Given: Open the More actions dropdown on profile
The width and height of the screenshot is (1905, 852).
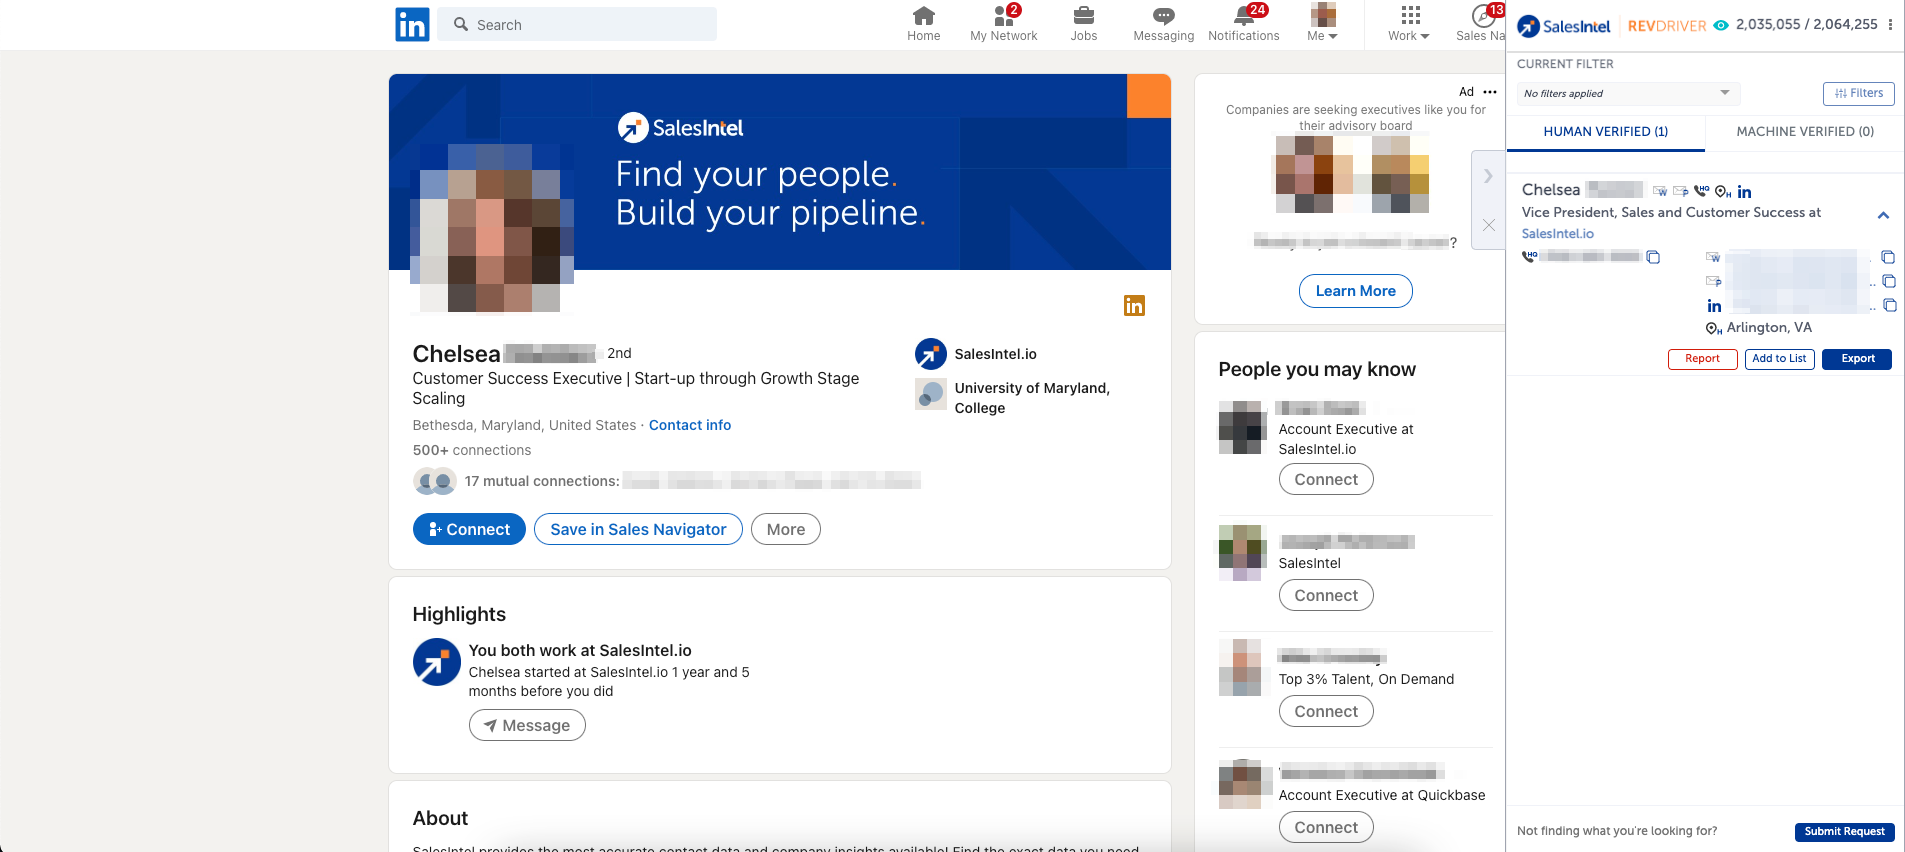Looking at the screenshot, I should click(x=786, y=529).
